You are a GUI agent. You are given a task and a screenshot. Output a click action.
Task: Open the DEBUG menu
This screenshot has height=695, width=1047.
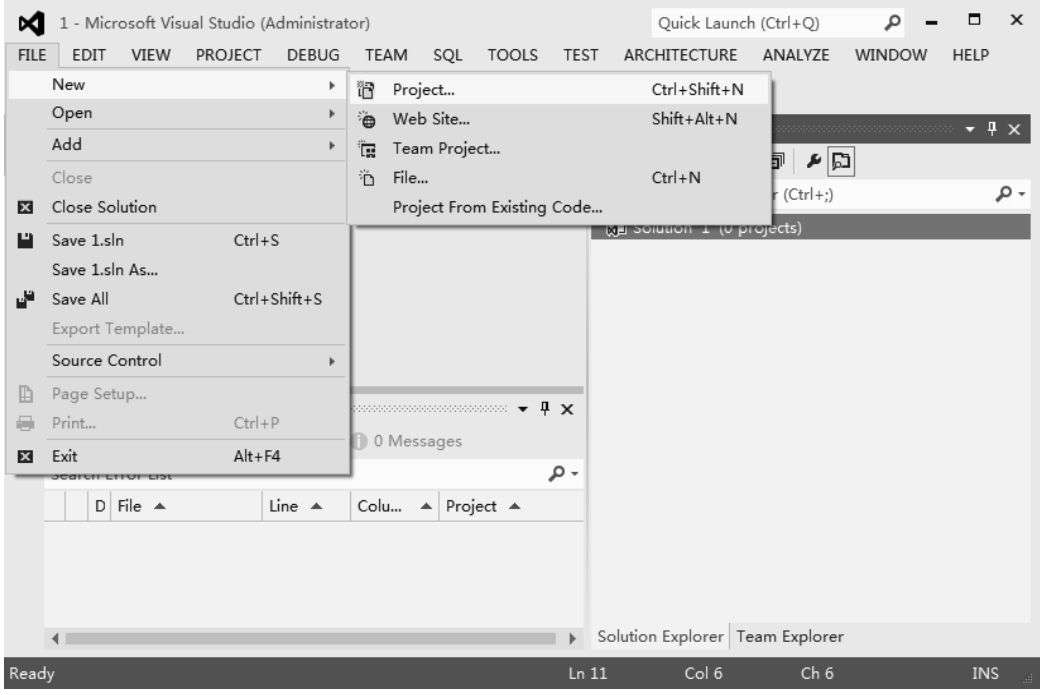(x=313, y=55)
